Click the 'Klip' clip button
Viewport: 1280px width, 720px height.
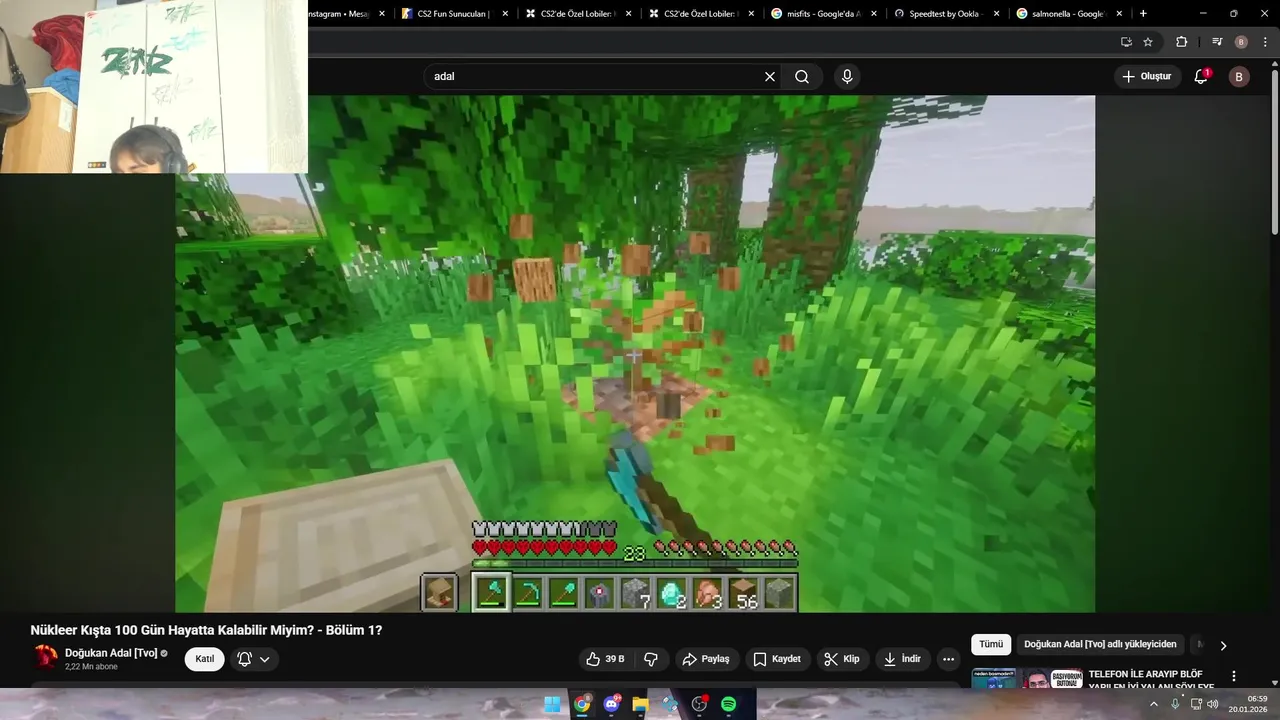pyautogui.click(x=842, y=659)
